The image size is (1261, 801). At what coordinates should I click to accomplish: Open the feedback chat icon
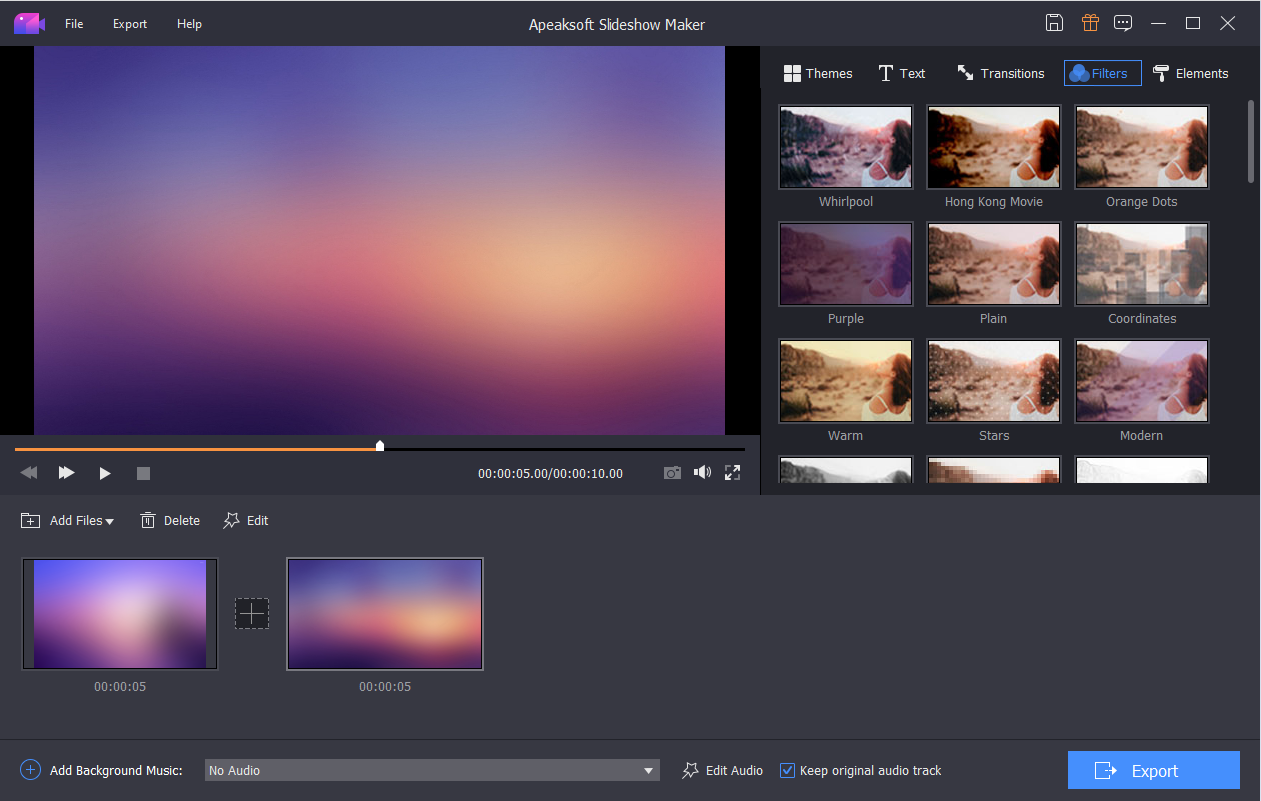[x=1123, y=23]
